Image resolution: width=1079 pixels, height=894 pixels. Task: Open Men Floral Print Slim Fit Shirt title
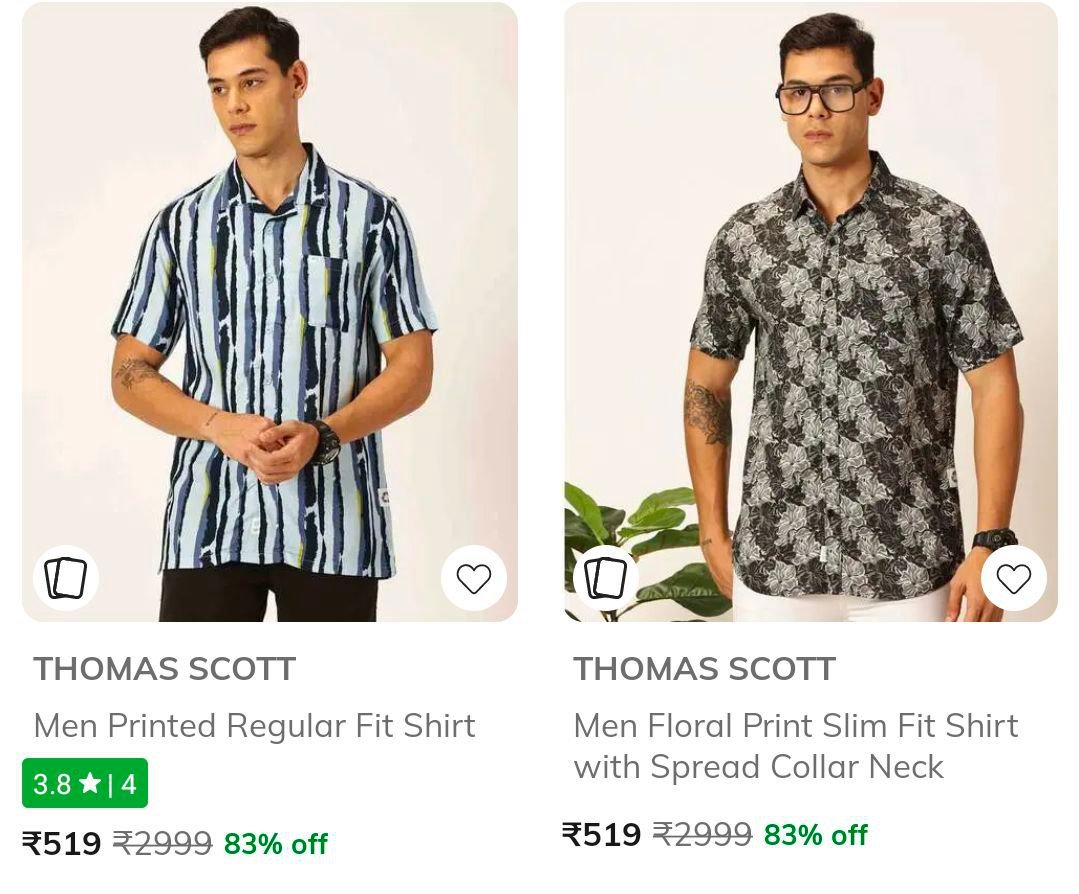point(795,725)
